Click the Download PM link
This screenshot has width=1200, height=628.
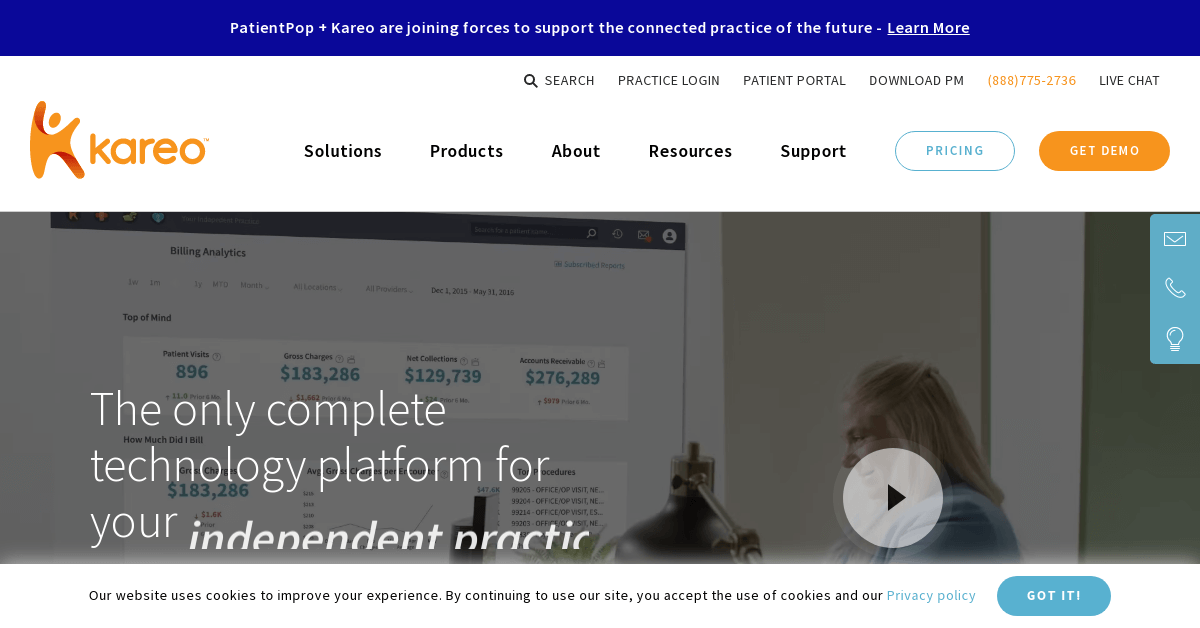[916, 81]
